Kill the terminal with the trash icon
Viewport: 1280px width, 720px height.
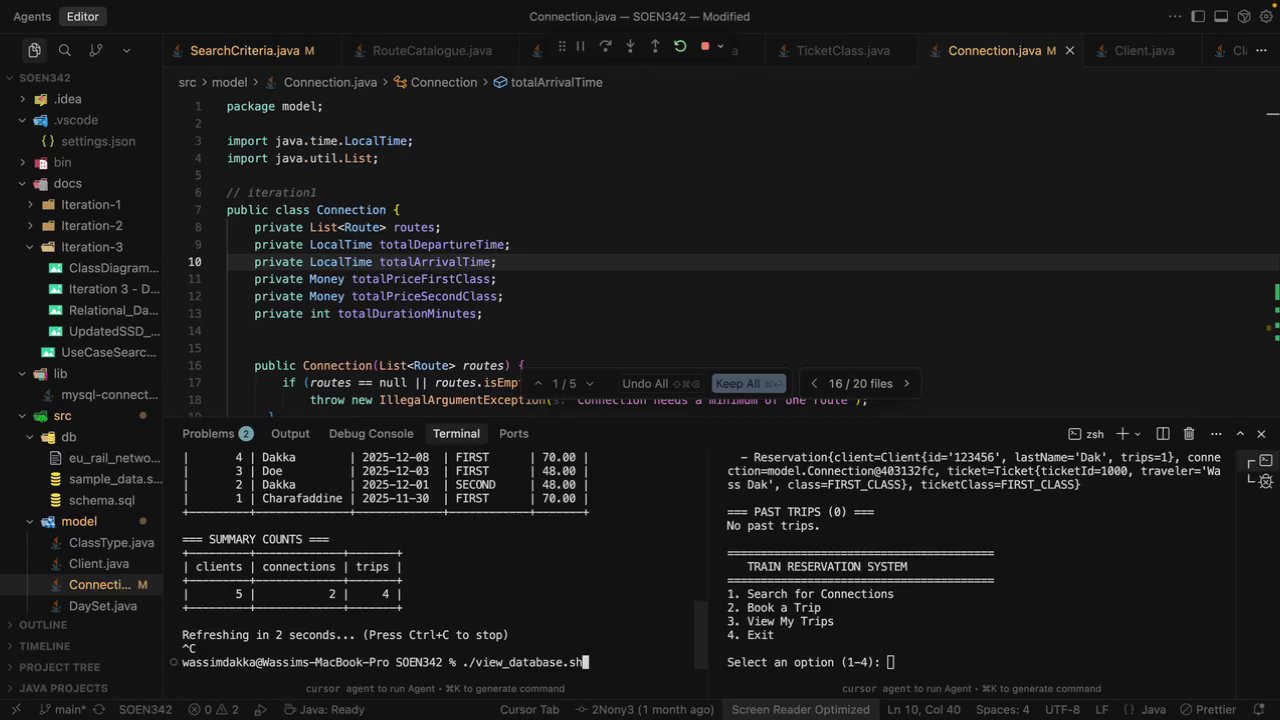1189,434
